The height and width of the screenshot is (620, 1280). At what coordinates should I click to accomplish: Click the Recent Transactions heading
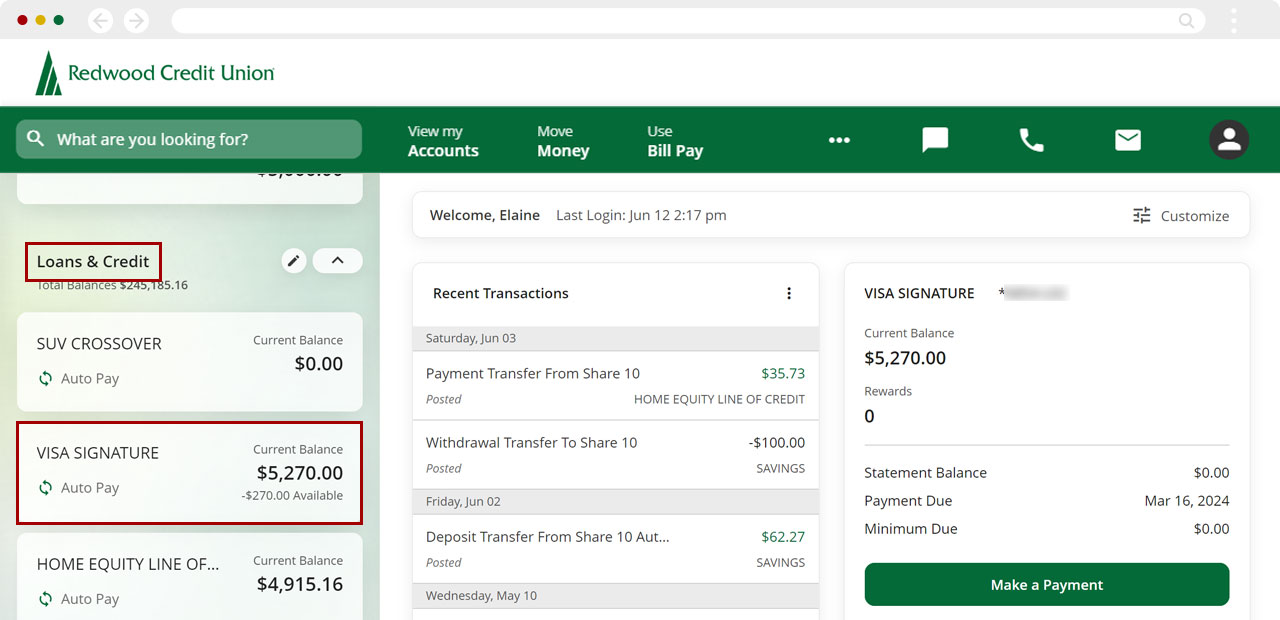coord(501,293)
